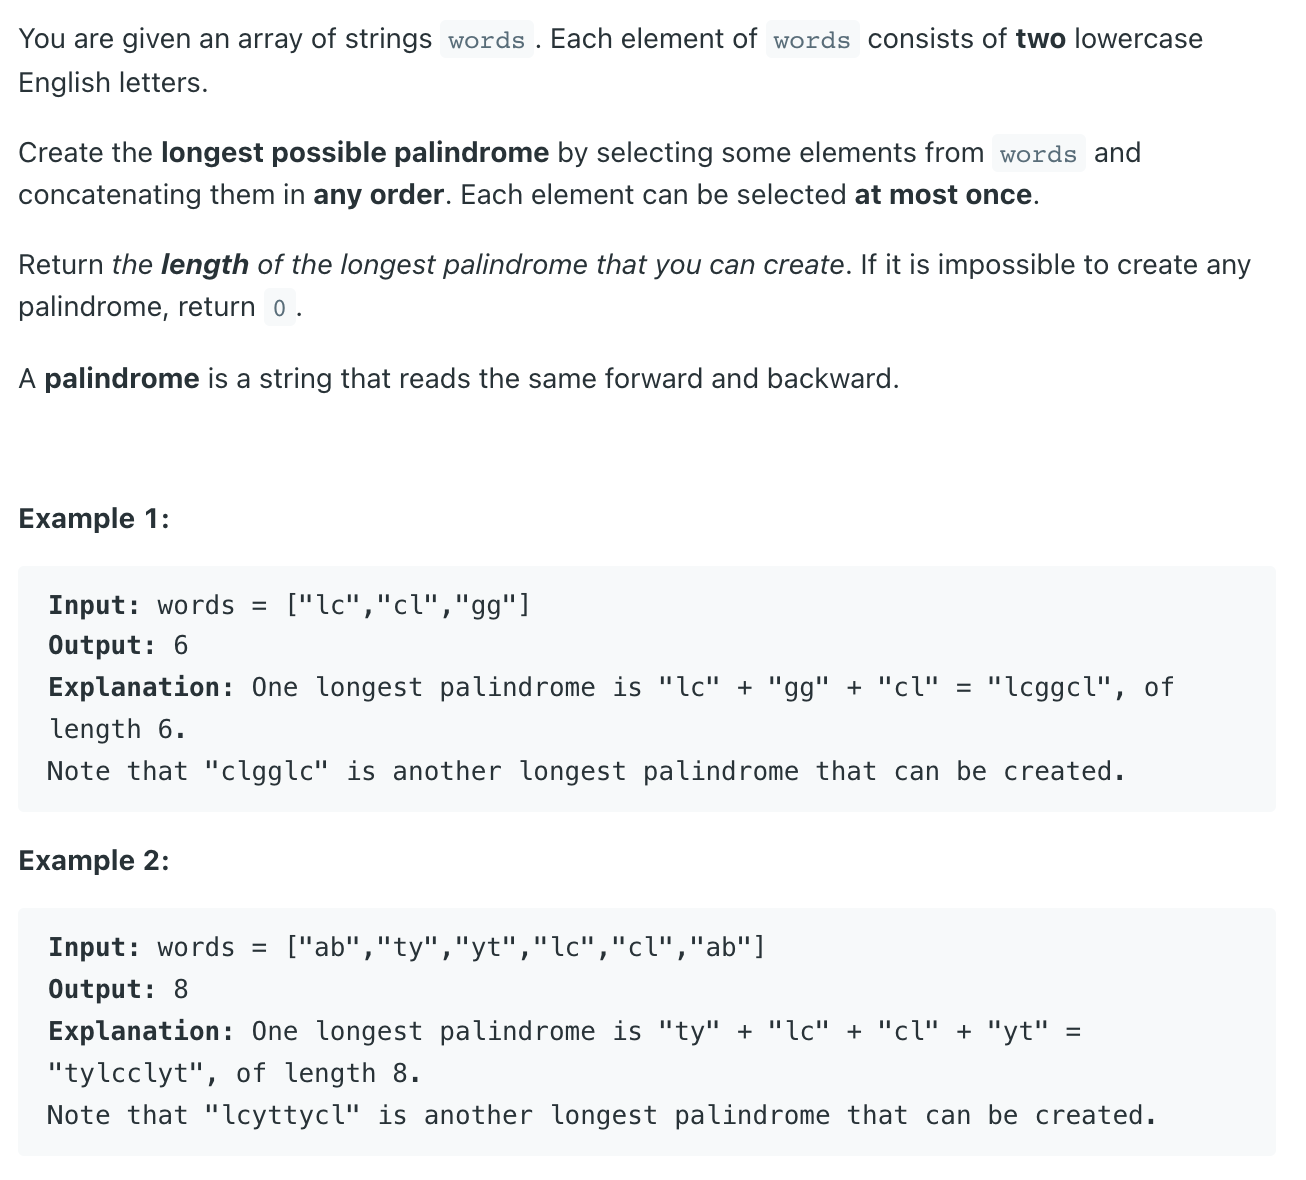Click the bold italic word "length"
The height and width of the screenshot is (1180, 1306).
coord(204,265)
